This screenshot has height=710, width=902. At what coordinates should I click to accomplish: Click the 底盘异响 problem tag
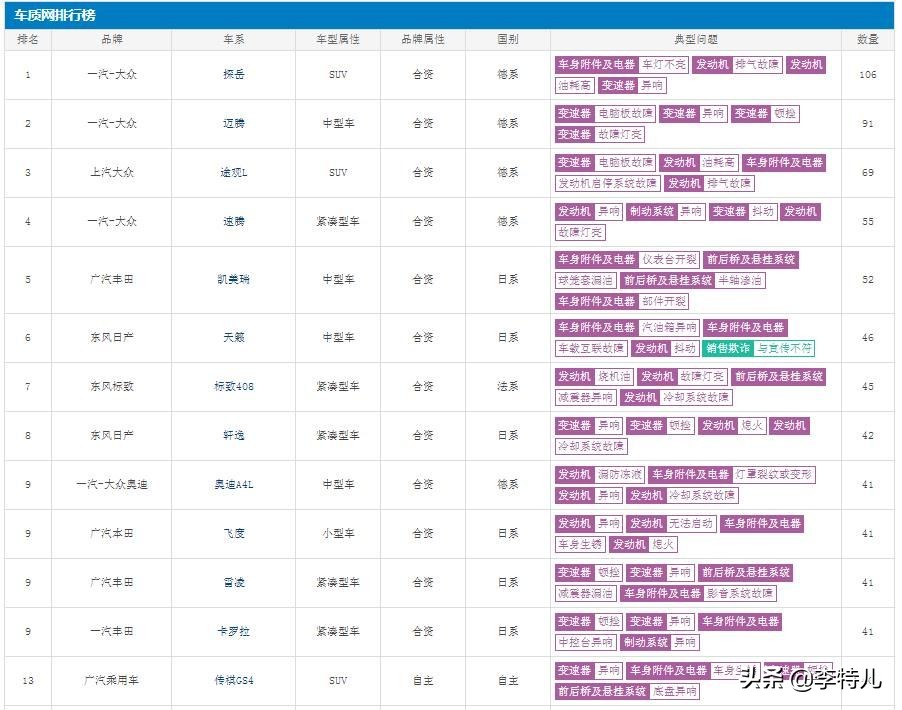(x=675, y=691)
